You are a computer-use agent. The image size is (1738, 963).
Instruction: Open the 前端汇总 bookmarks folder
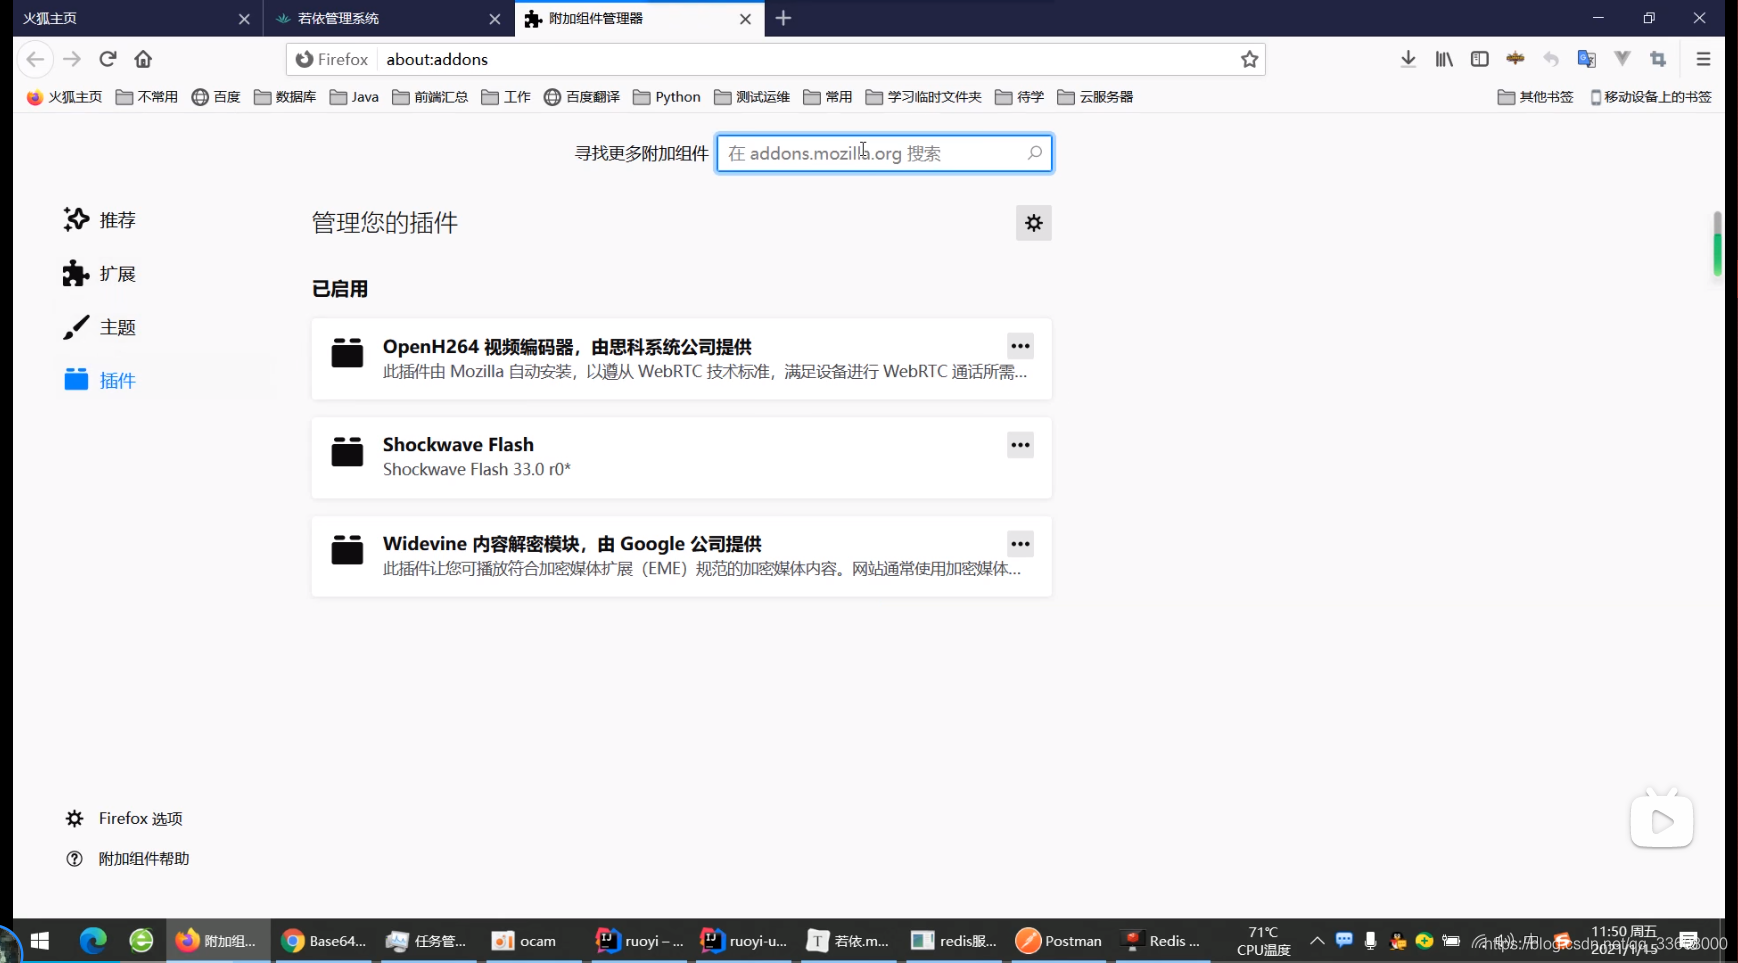point(430,97)
